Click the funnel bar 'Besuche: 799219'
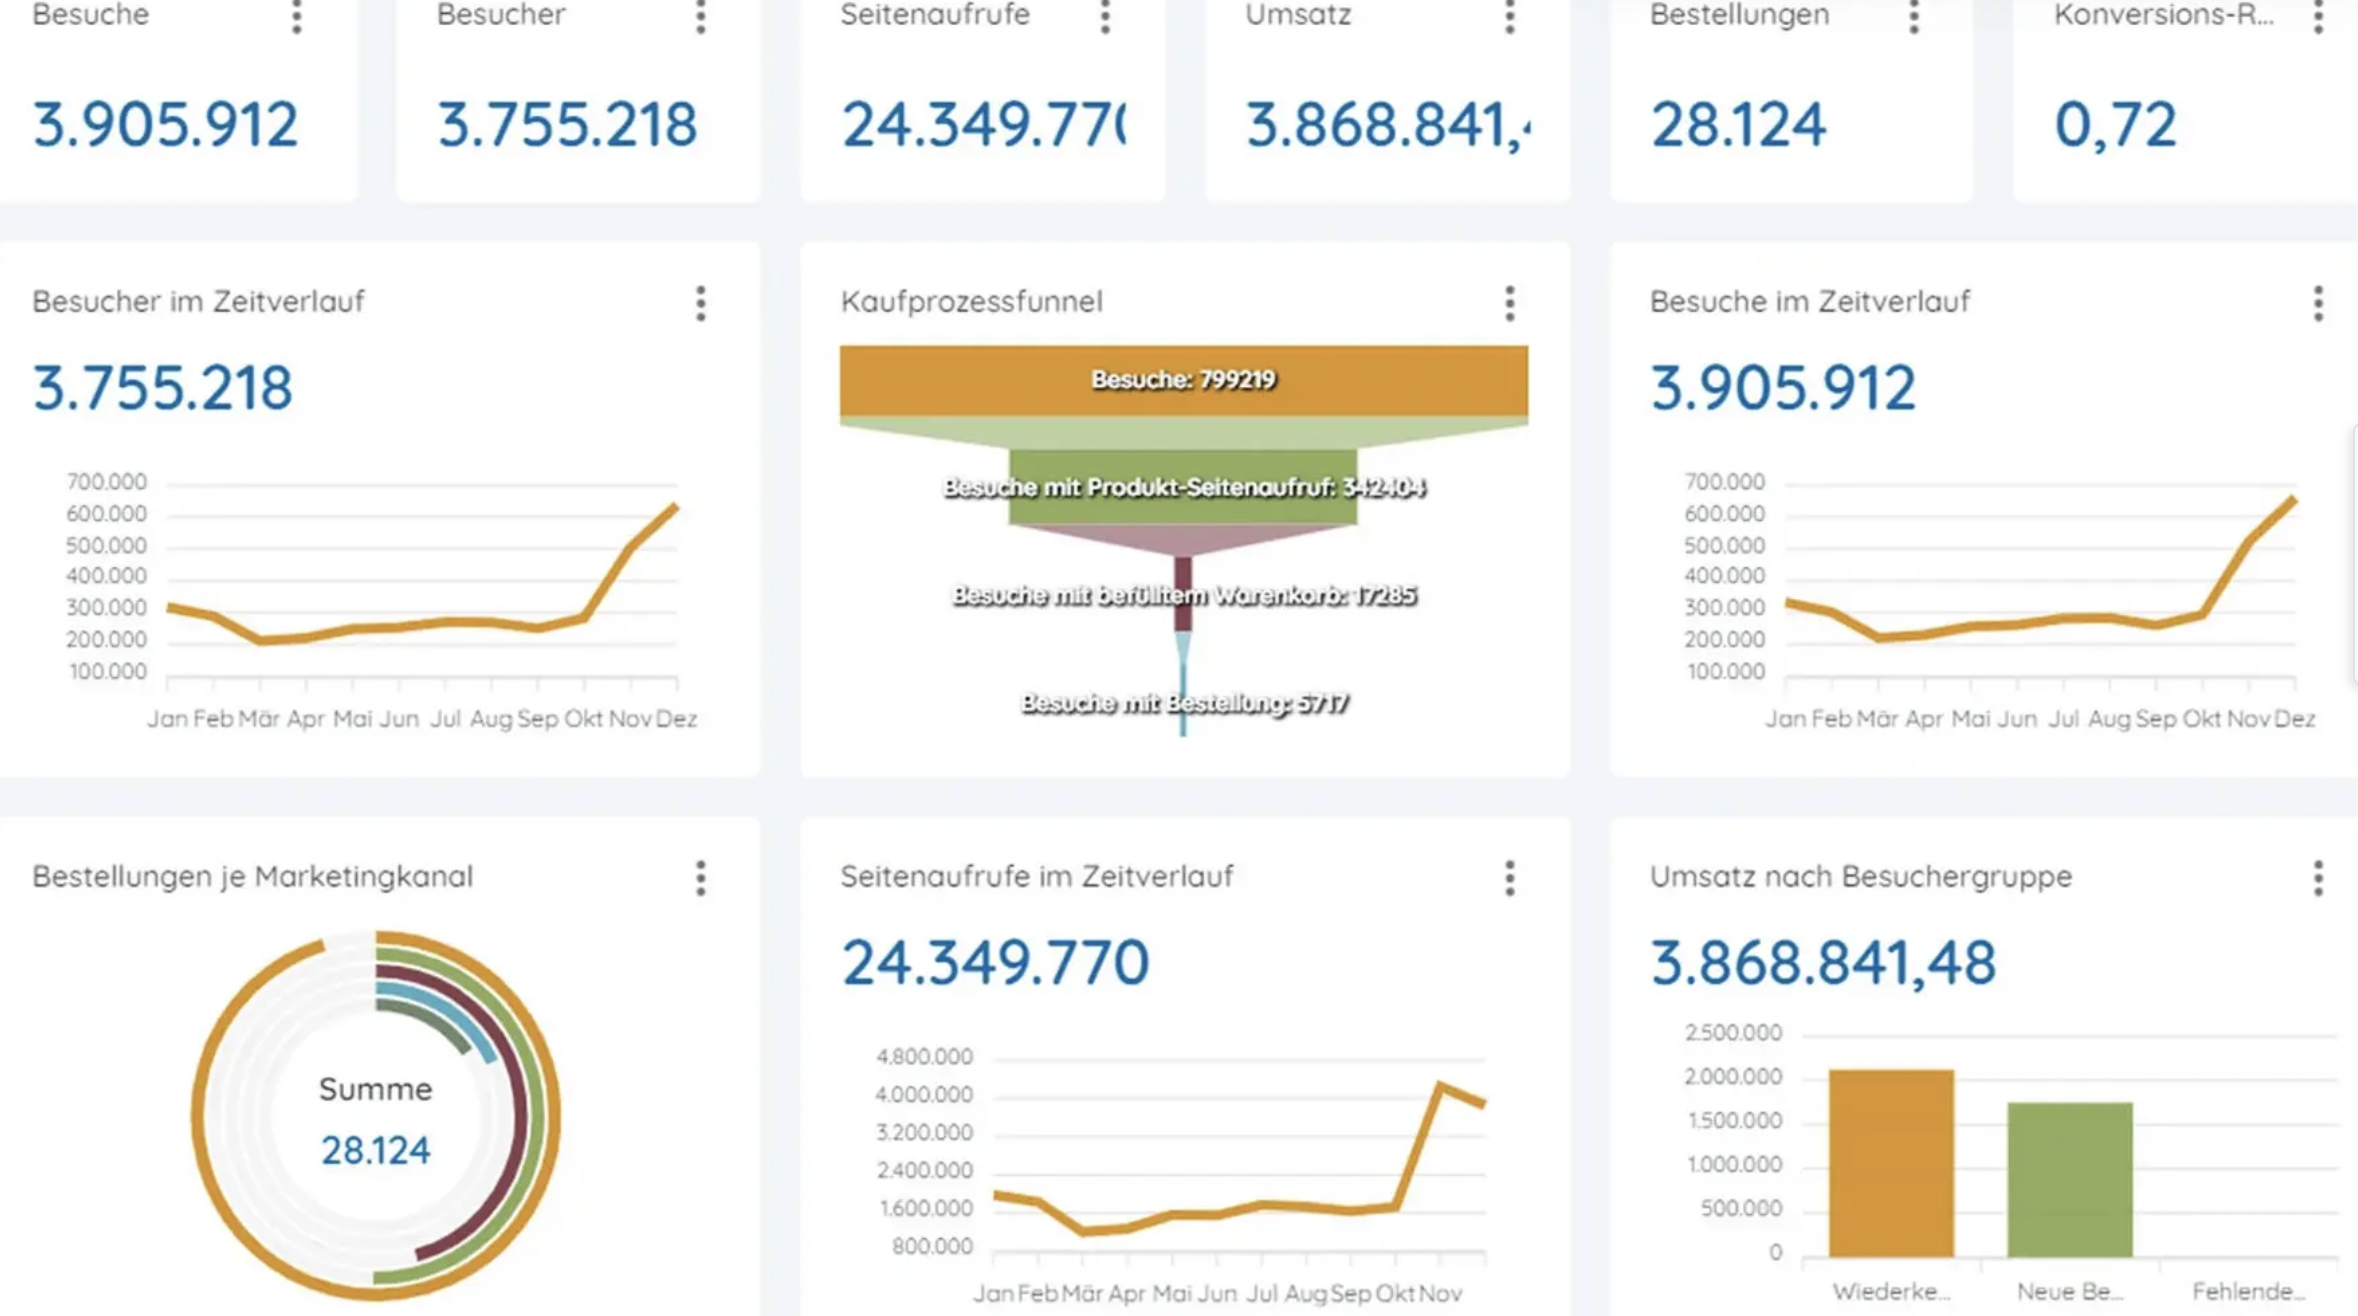2358x1316 pixels. pyautogui.click(x=1184, y=380)
